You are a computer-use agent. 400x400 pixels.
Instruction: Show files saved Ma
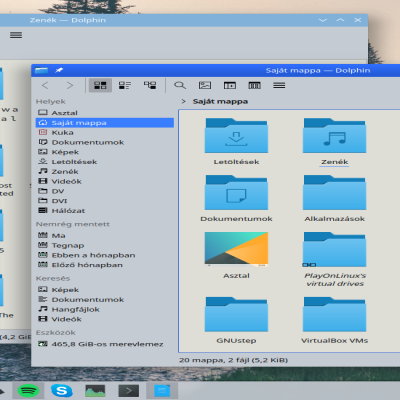pyautogui.click(x=105, y=236)
